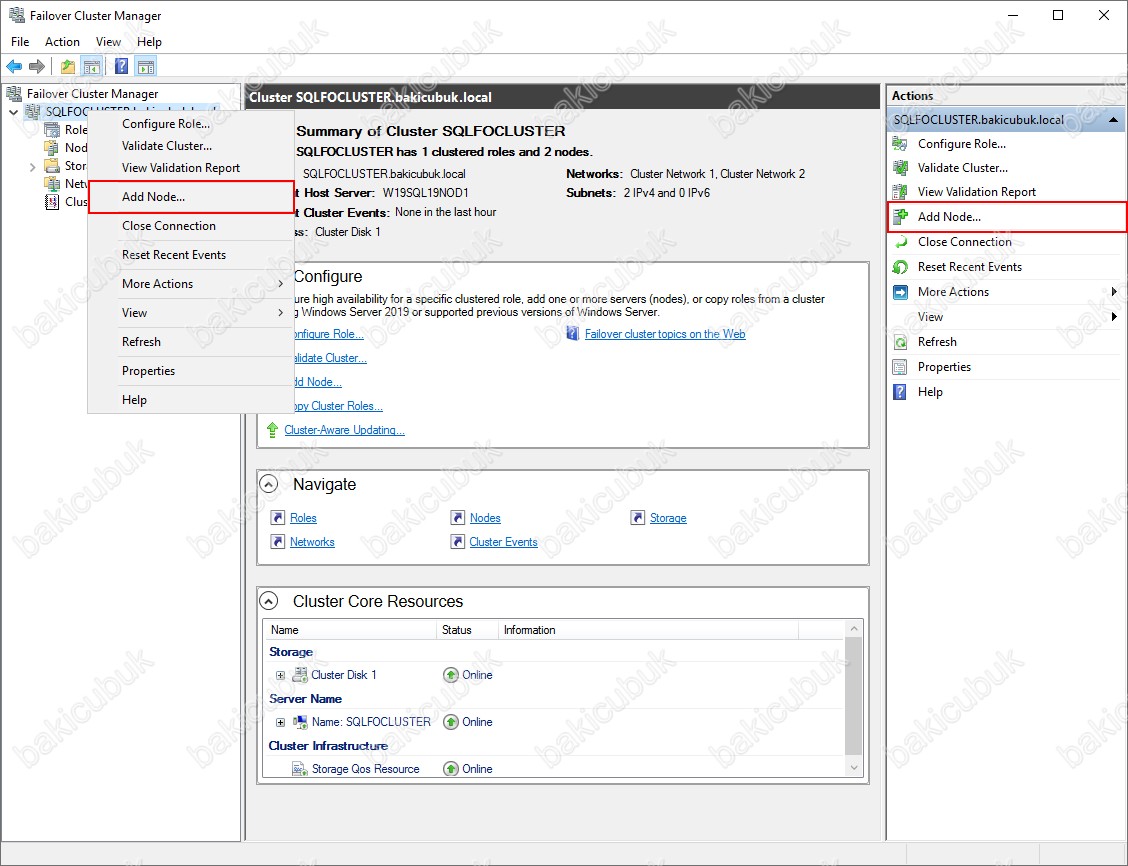The height and width of the screenshot is (866, 1128).
Task: Follow the Storage link in Navigate
Action: [x=668, y=518]
